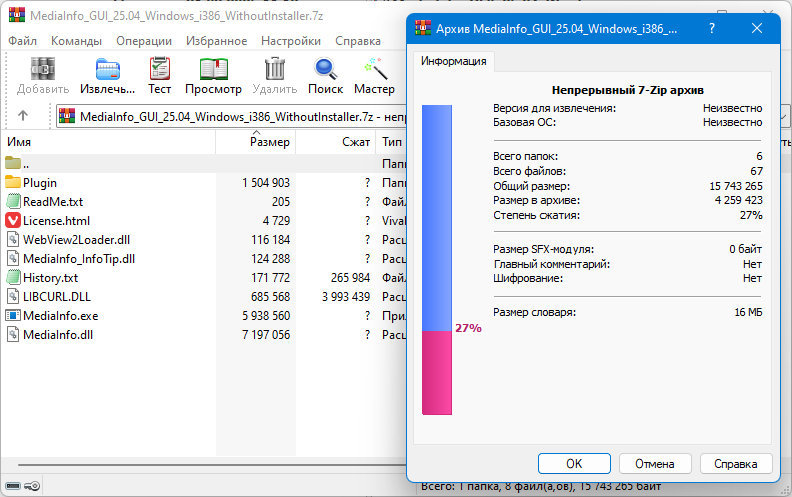
Task: Click dictionary size value 16 МБ
Action: point(748,312)
